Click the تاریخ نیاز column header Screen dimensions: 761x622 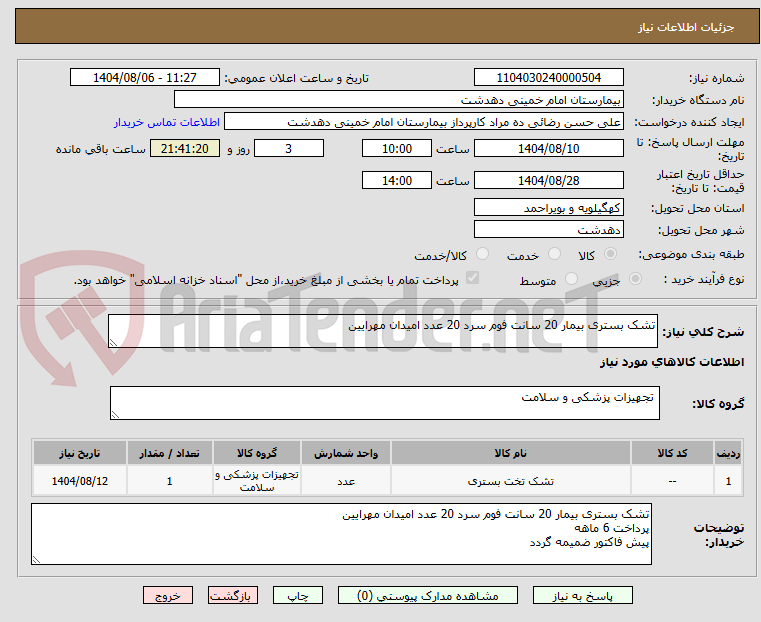click(80, 453)
